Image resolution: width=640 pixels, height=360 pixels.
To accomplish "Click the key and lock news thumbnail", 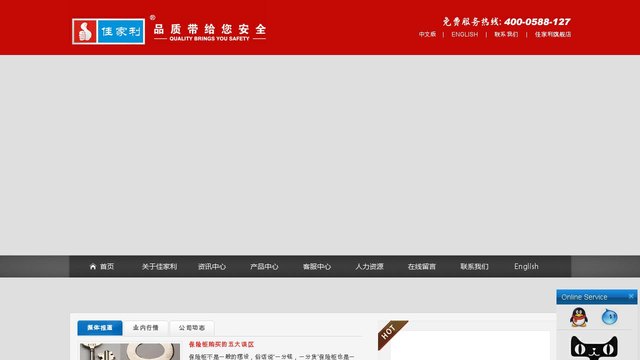I will point(130,351).
